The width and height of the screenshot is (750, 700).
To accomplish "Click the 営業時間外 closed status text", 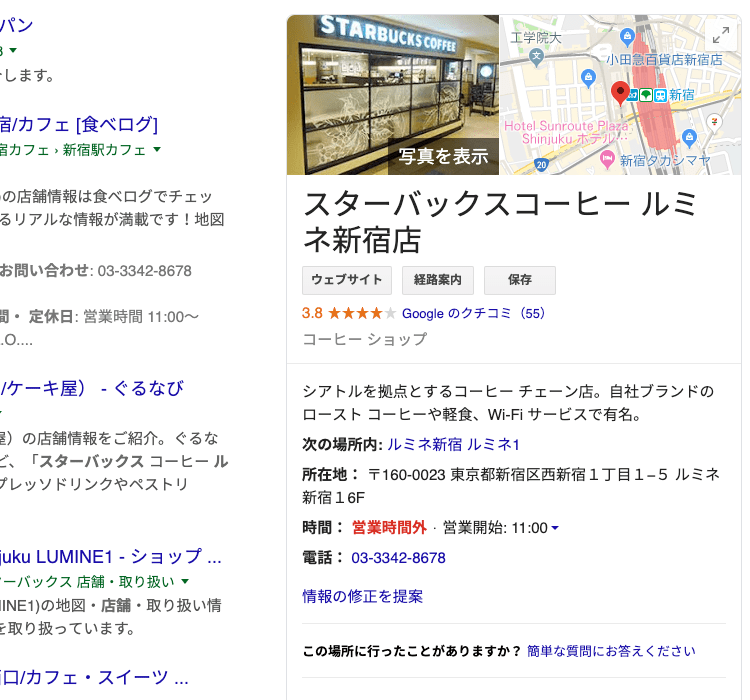I will (x=389, y=528).
